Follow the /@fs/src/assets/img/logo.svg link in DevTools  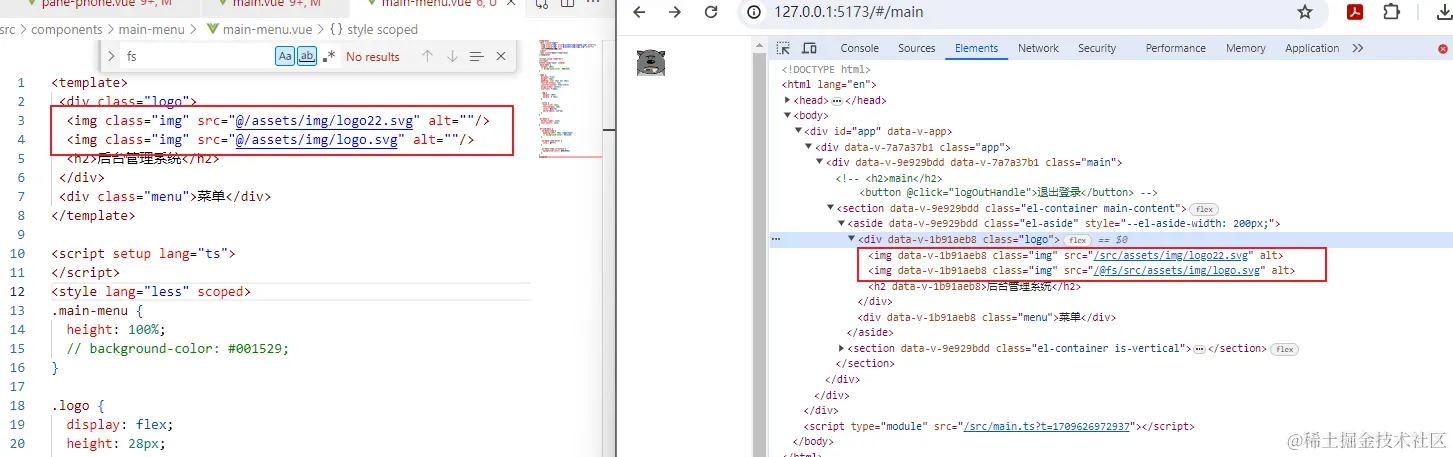tap(1179, 271)
